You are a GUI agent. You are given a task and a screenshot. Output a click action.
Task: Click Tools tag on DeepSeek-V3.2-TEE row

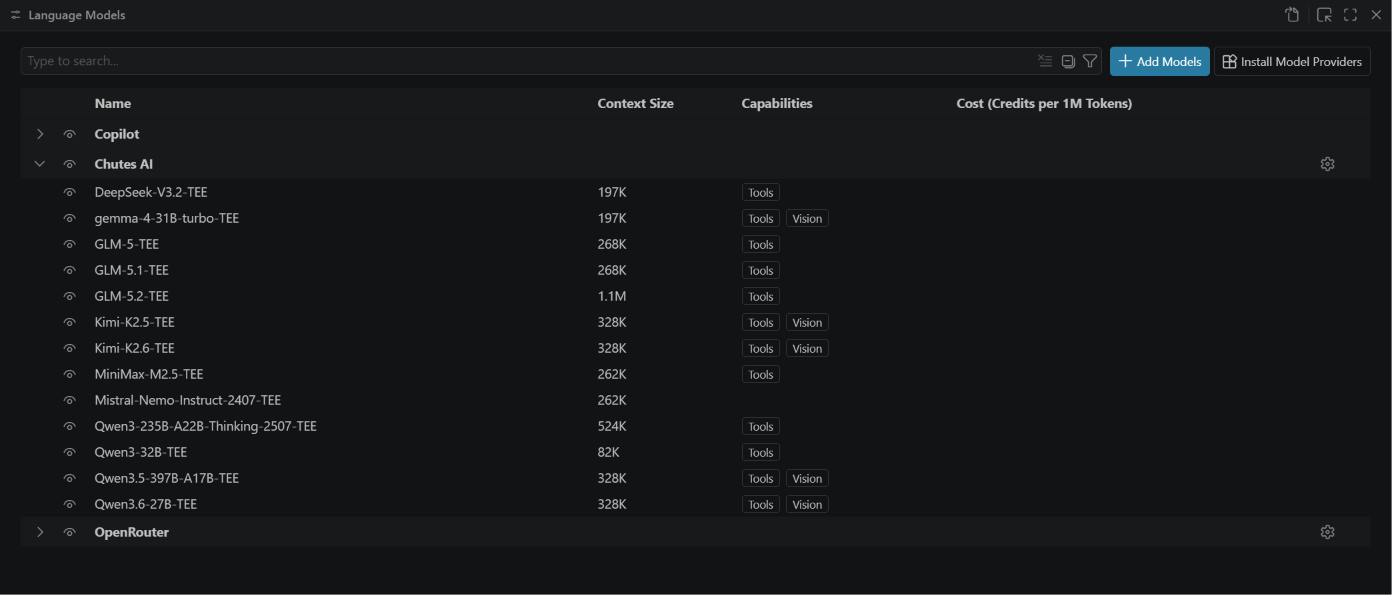click(761, 192)
